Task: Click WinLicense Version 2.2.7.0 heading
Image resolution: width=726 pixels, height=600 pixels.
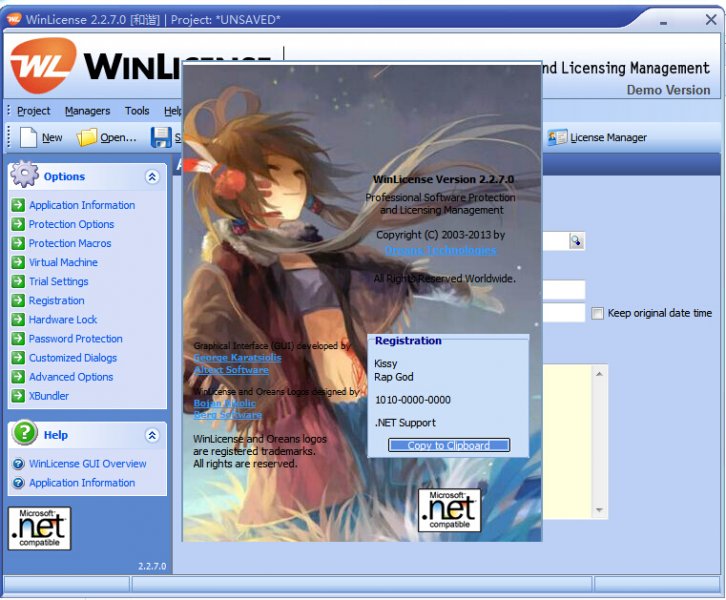Action: (x=443, y=179)
